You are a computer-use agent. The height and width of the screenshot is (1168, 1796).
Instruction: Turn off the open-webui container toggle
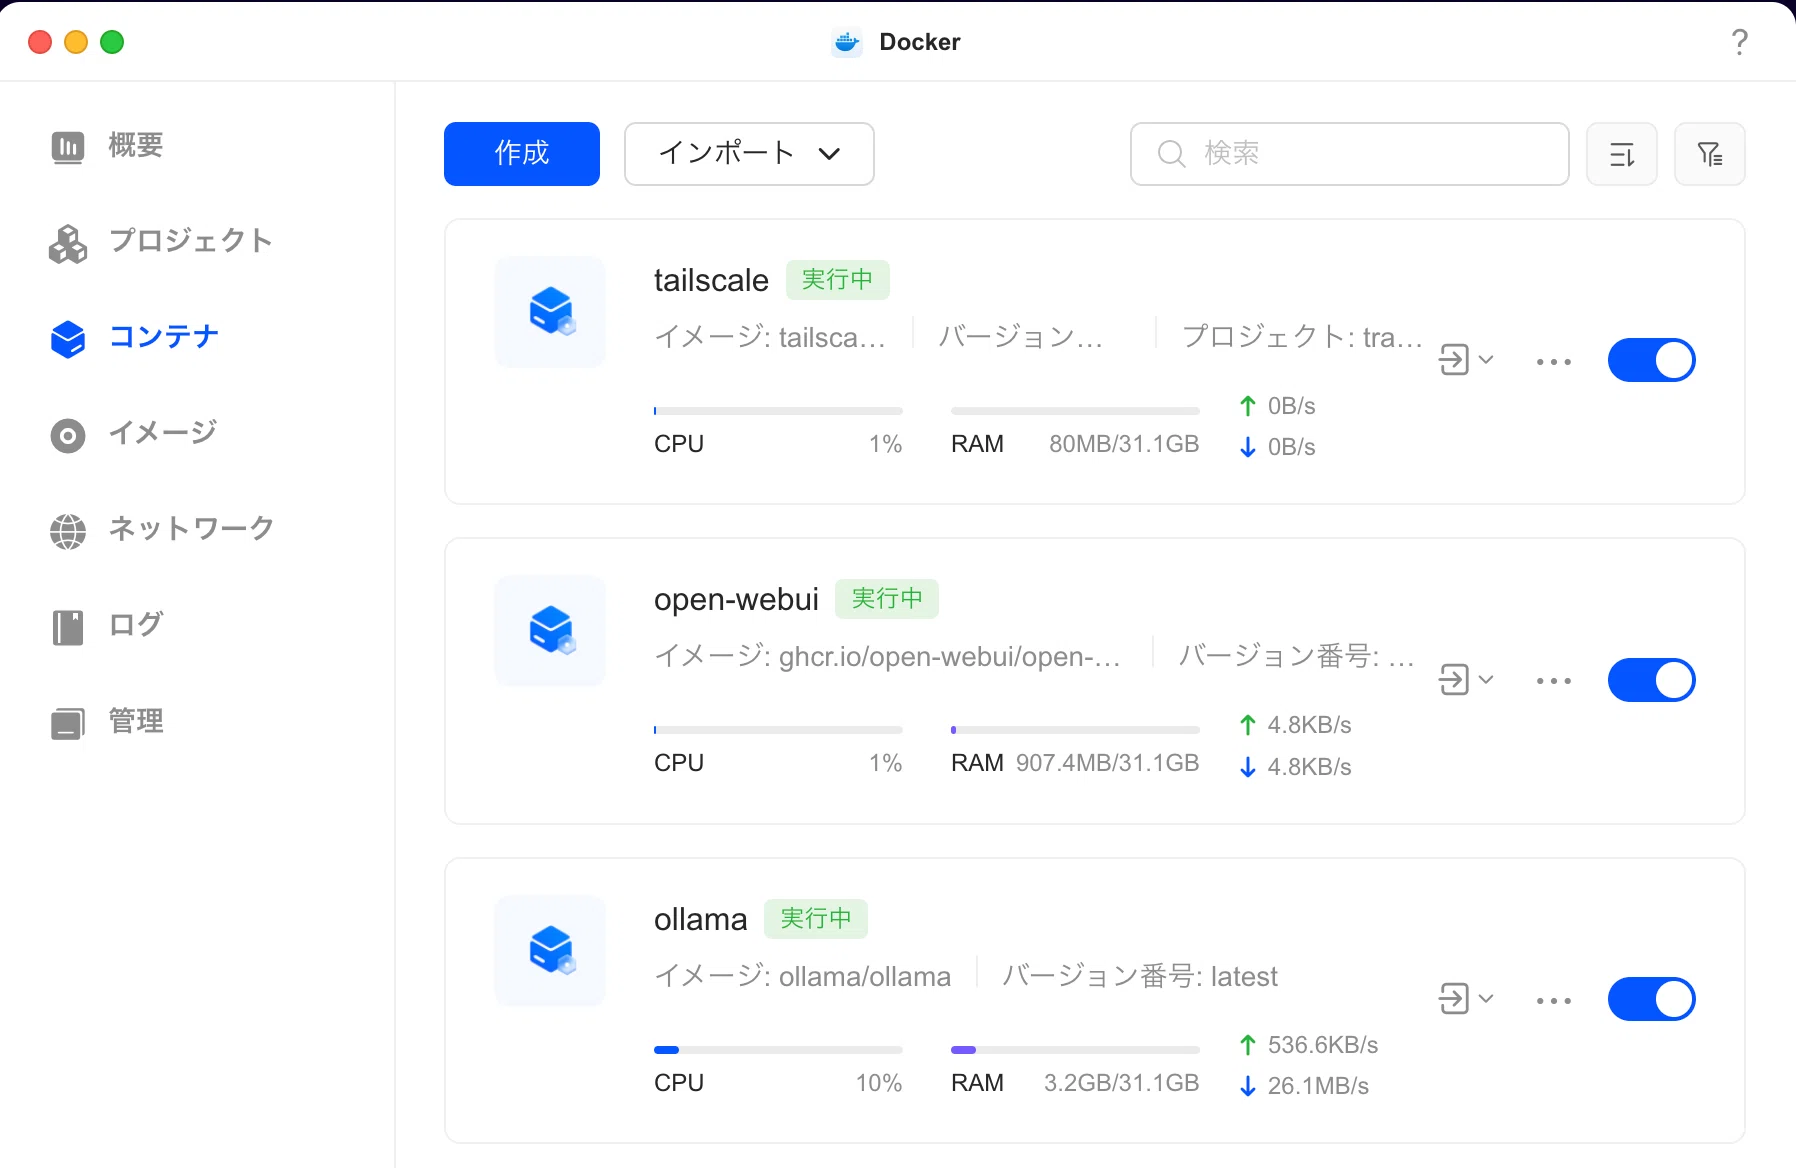pos(1652,680)
